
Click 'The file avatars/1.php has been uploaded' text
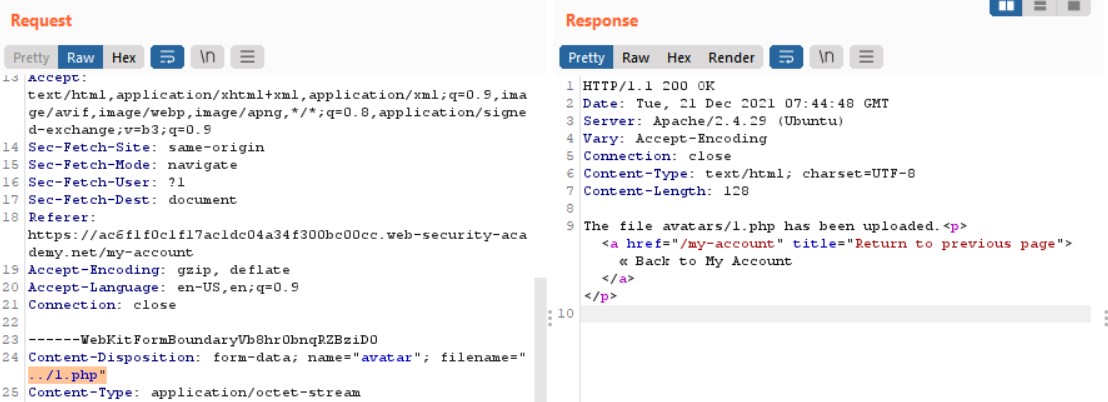click(x=762, y=226)
